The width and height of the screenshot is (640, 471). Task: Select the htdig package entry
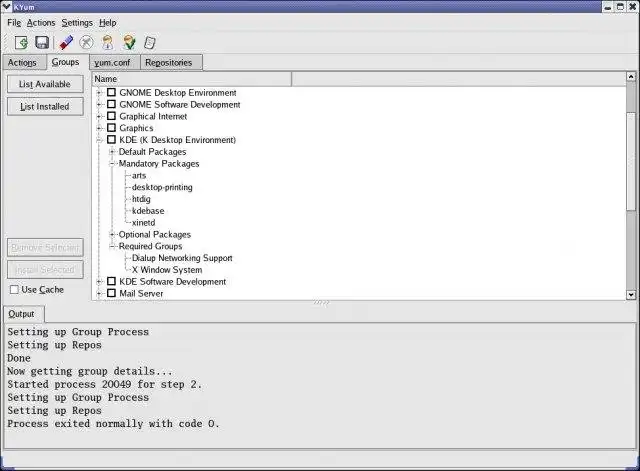click(141, 199)
